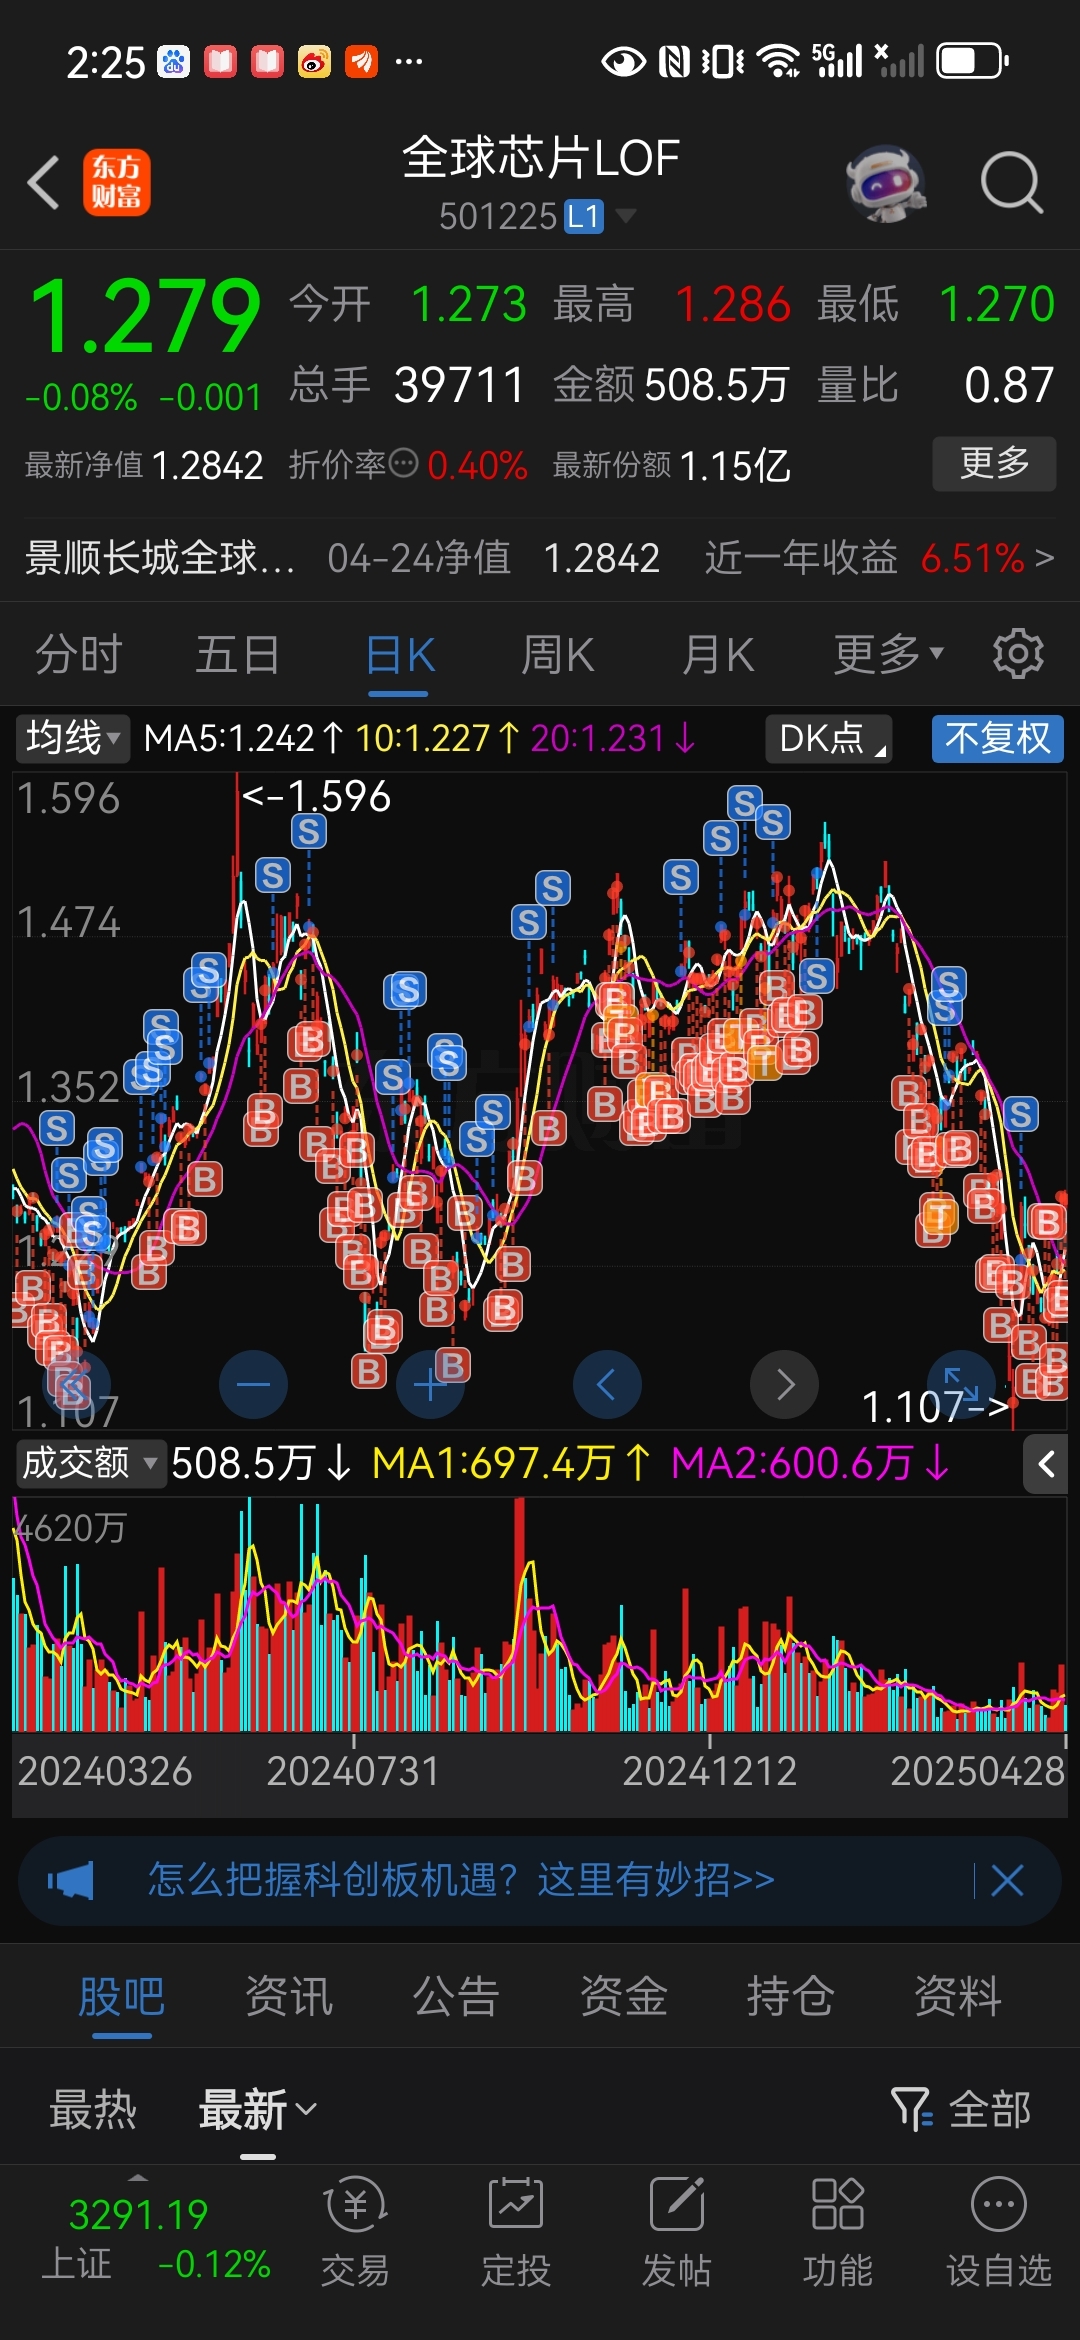The width and height of the screenshot is (1080, 2340).
Task: Switch to 分时 chart tab
Action: 79,655
